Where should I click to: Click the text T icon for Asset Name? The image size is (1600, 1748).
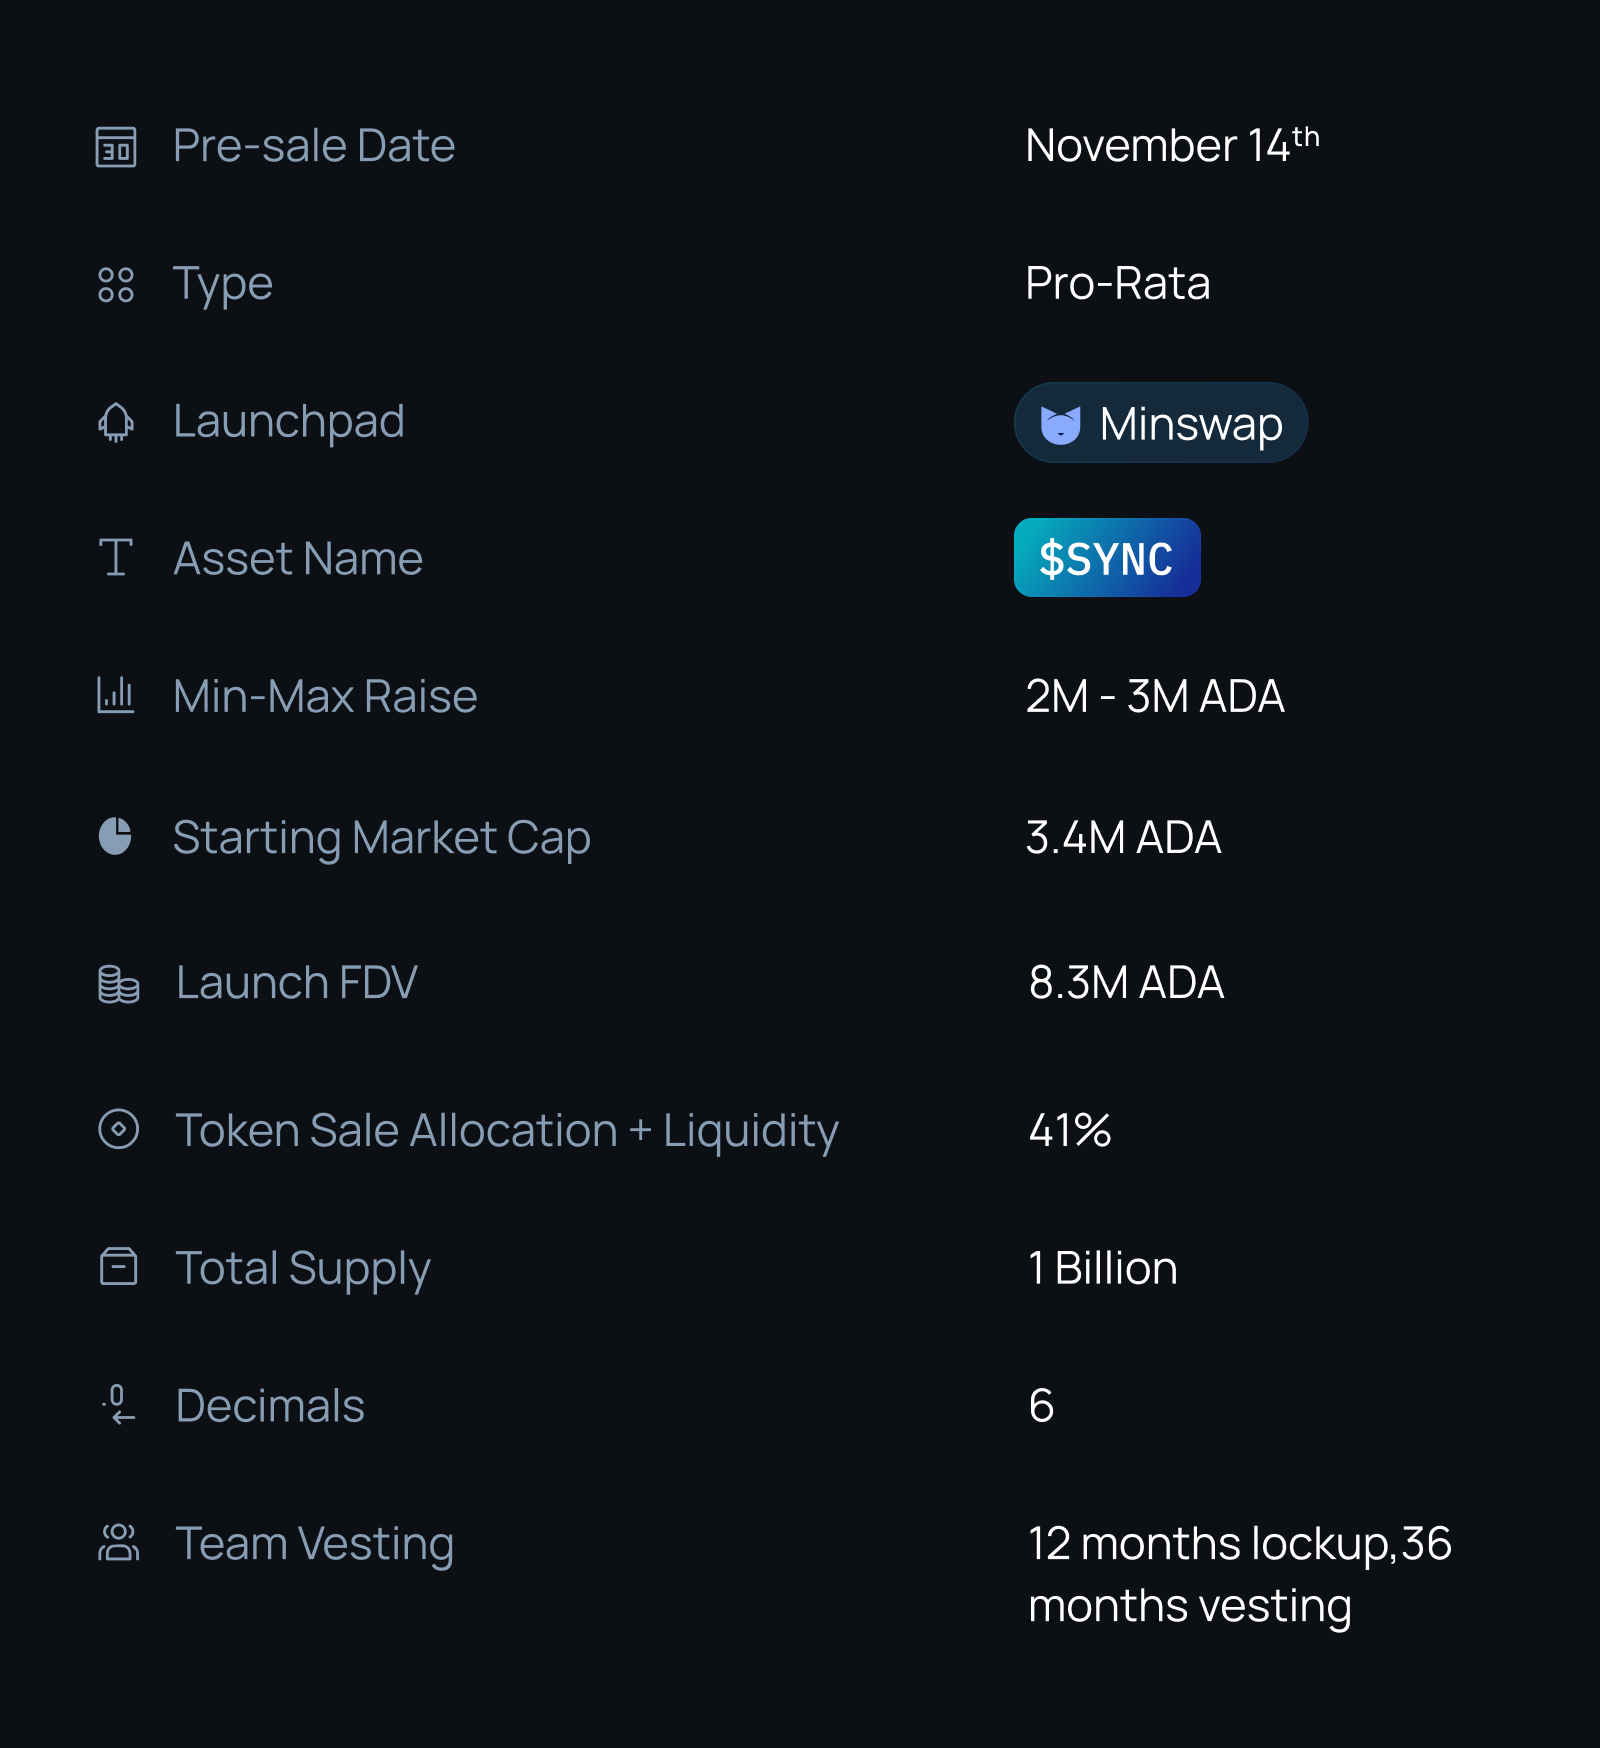click(x=116, y=557)
